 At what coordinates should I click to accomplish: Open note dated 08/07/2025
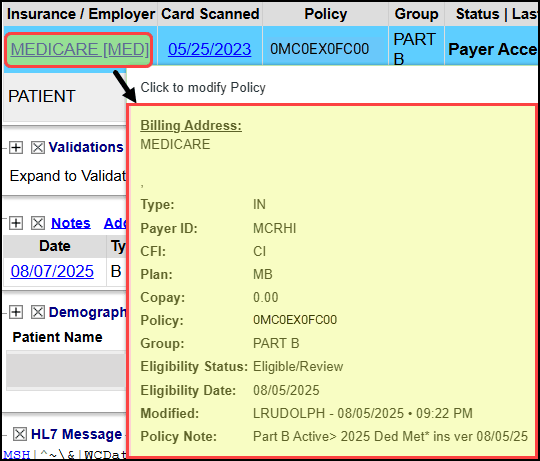(x=52, y=271)
